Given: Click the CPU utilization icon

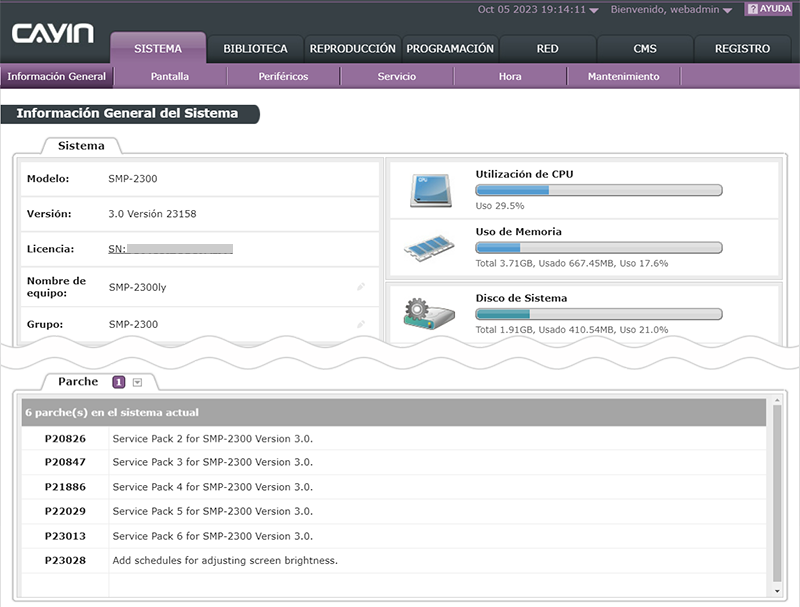Looking at the screenshot, I should 431,191.
